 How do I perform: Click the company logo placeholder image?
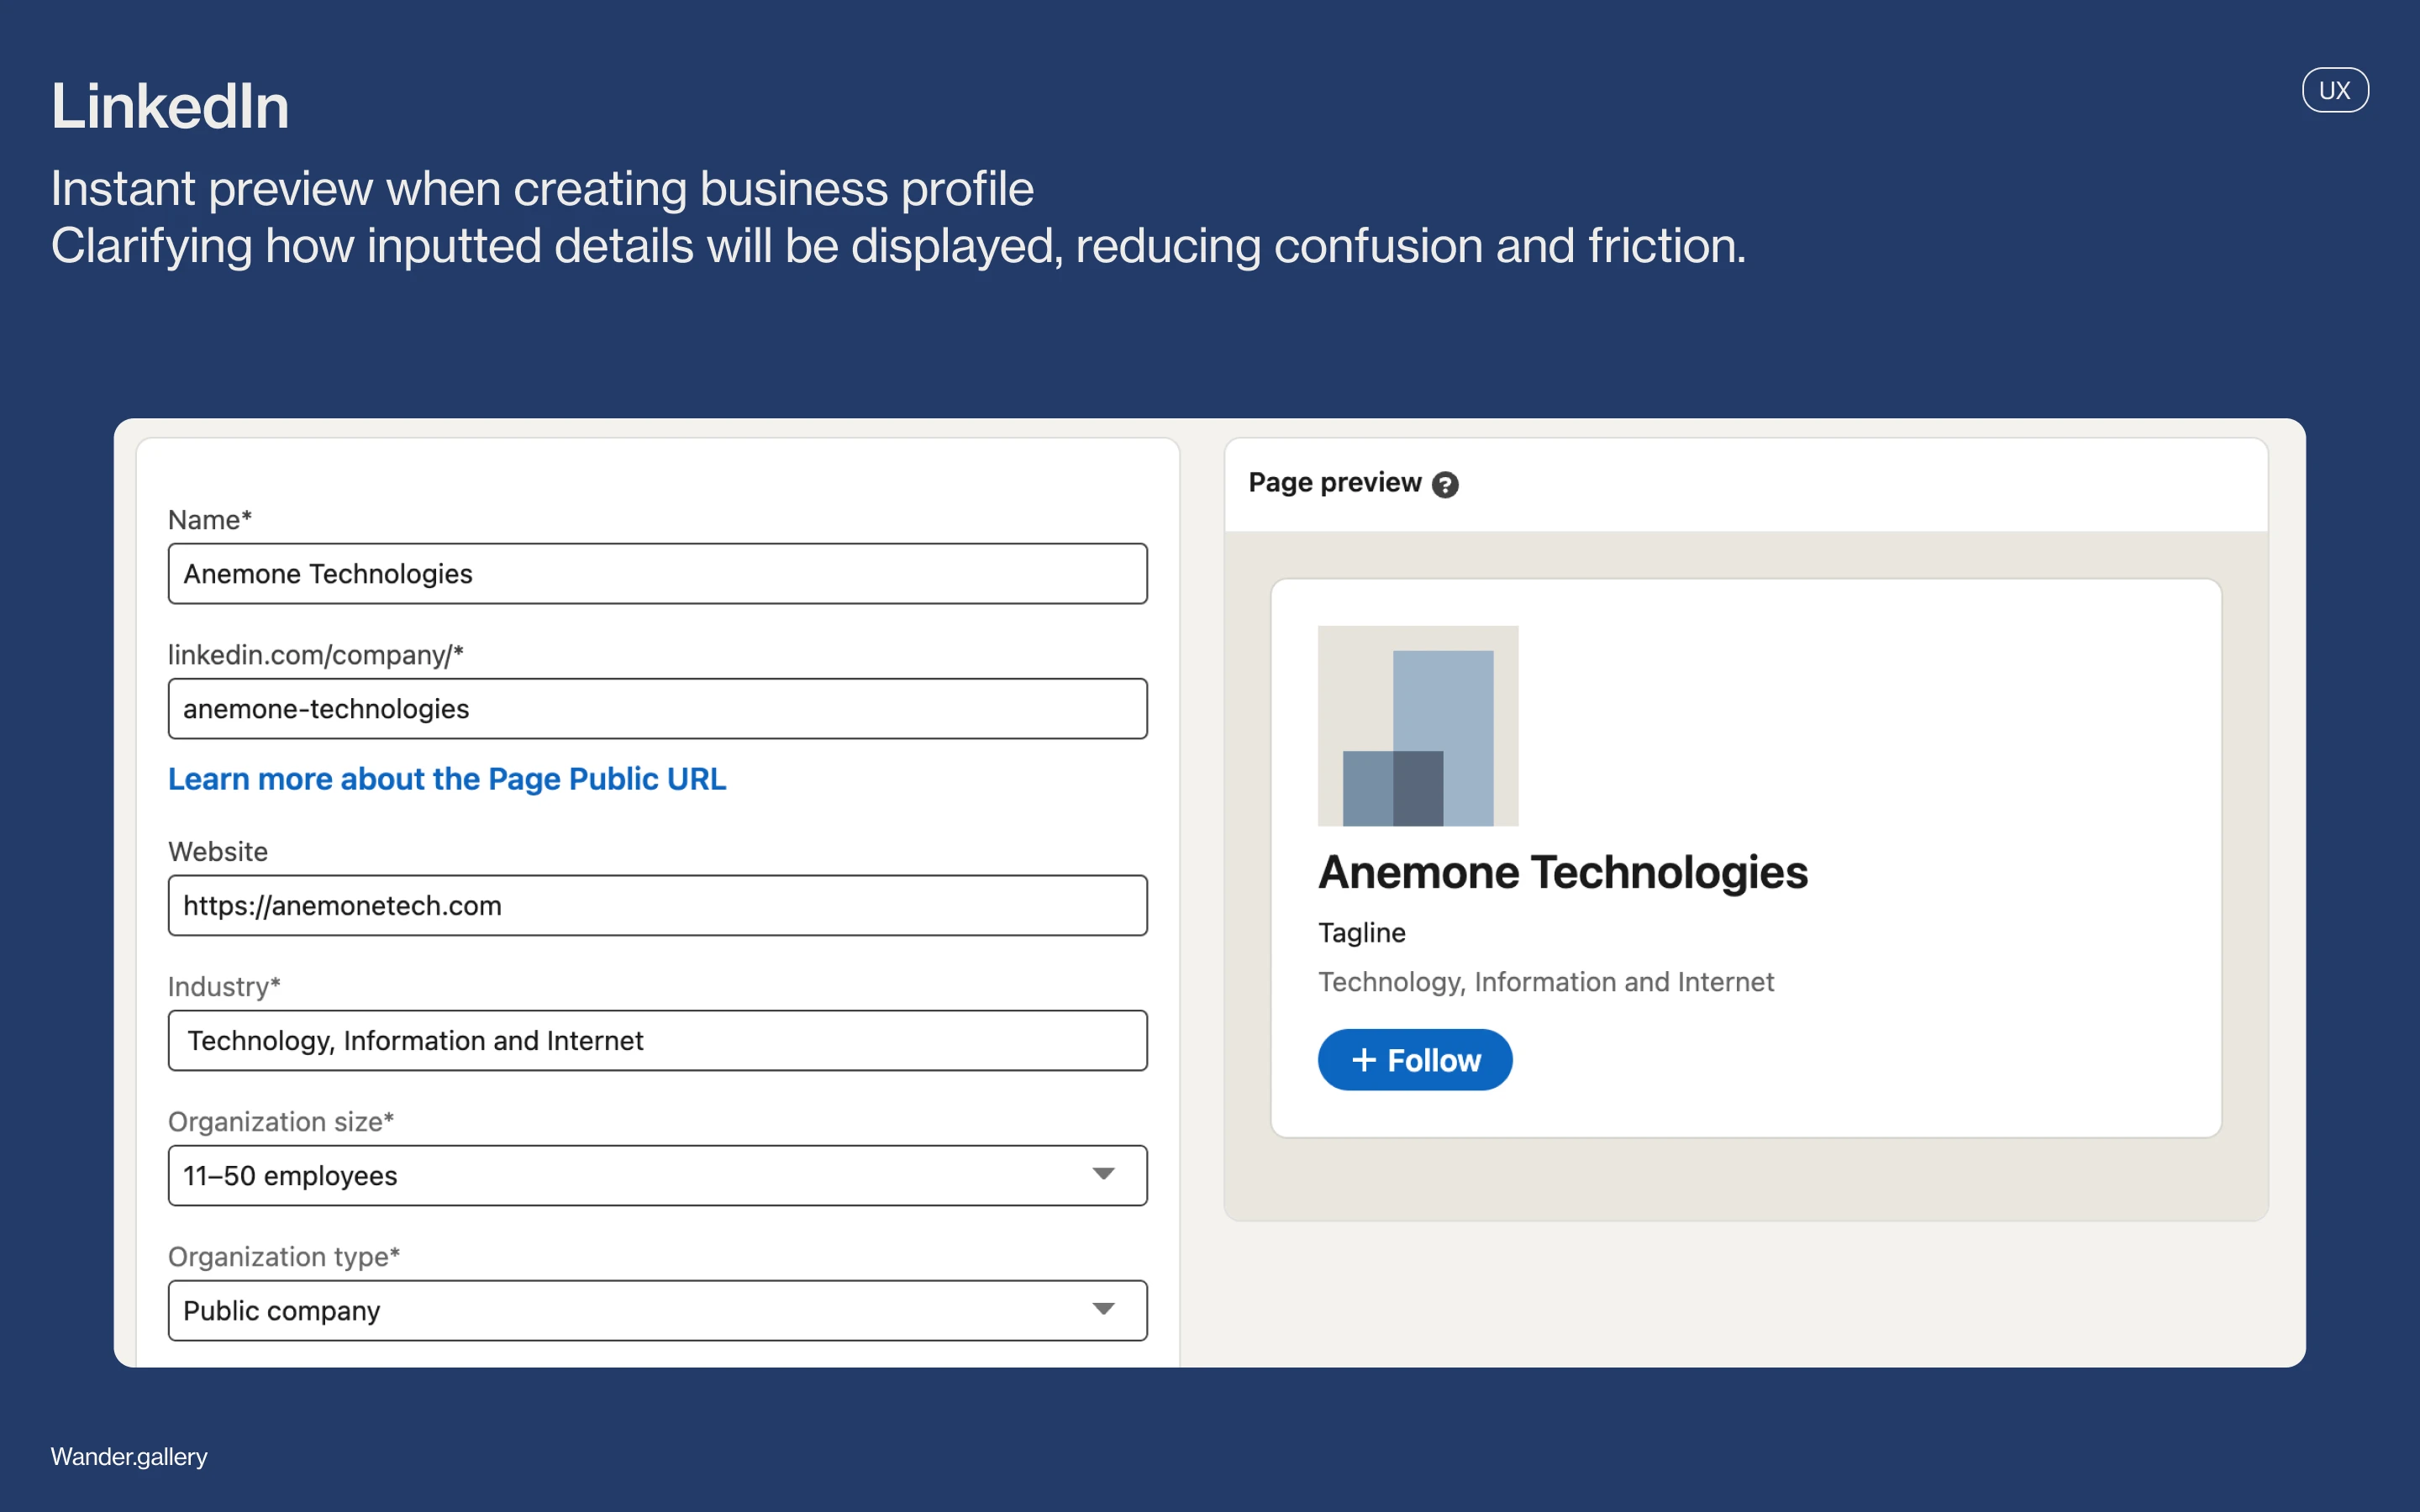pos(1417,726)
